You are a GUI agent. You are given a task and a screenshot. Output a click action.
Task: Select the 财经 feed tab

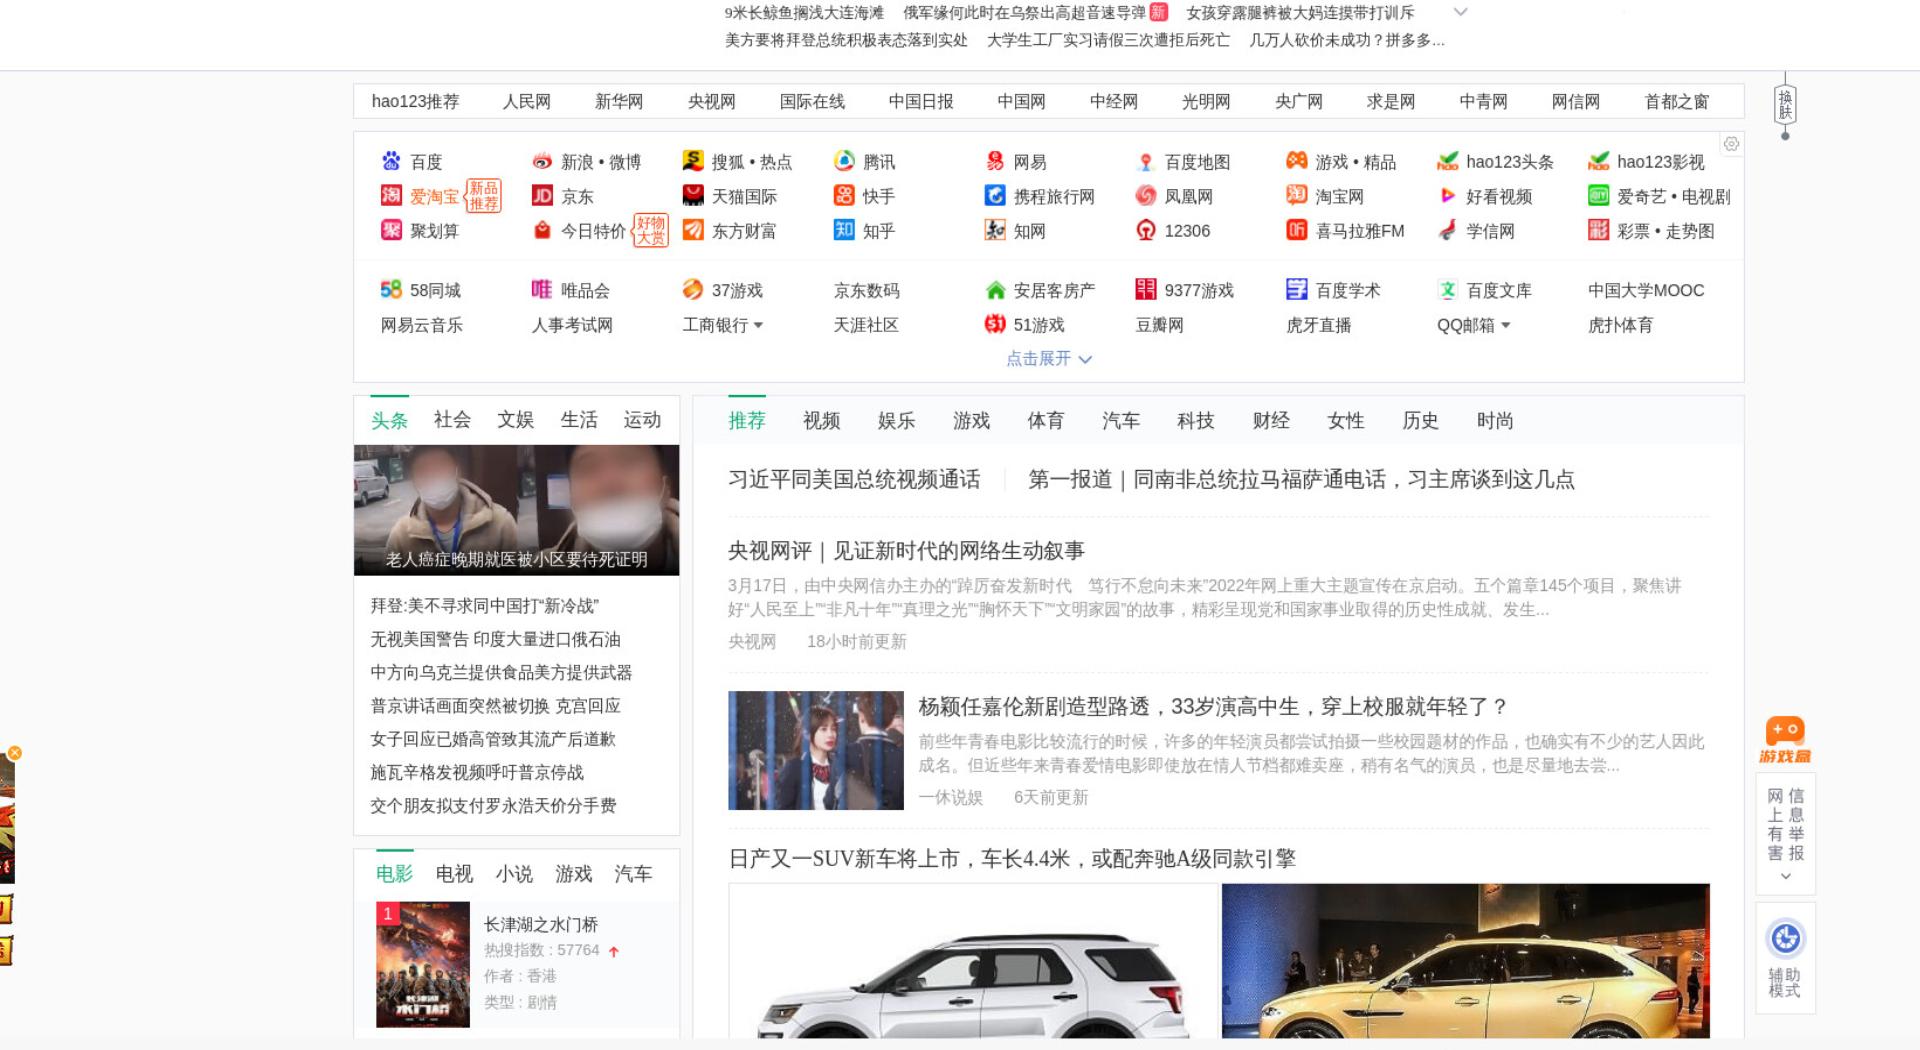click(x=1271, y=421)
